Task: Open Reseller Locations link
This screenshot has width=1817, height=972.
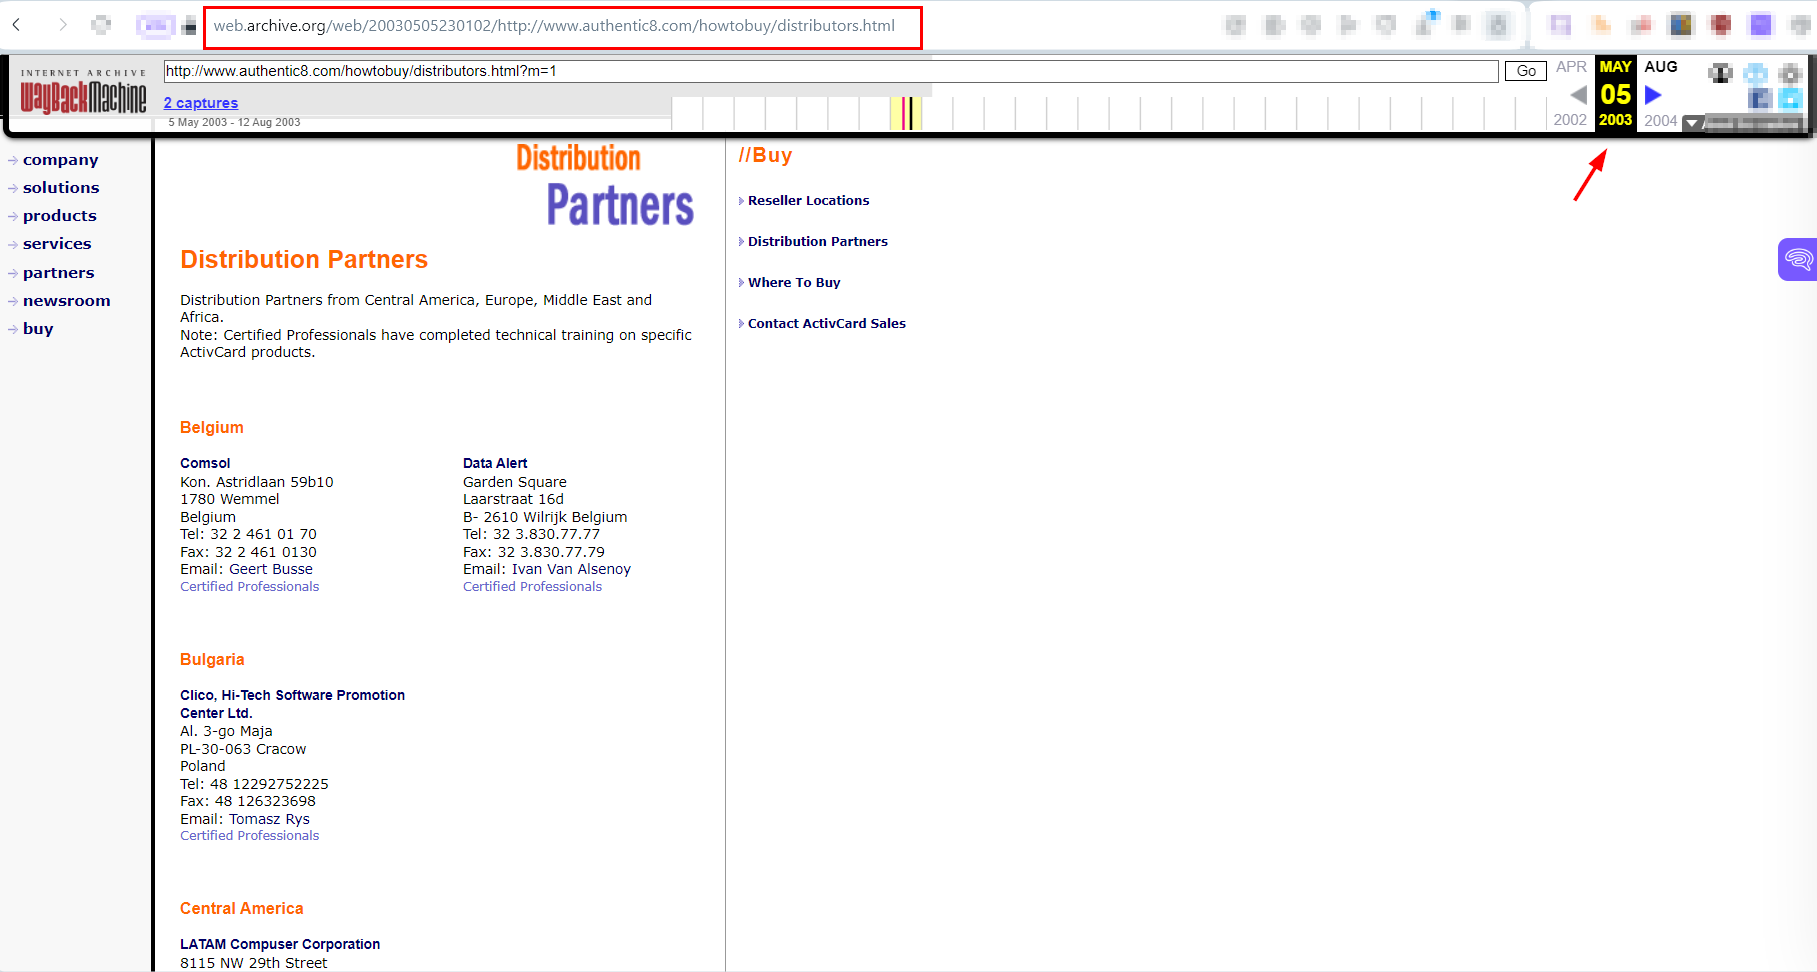Action: pyautogui.click(x=809, y=201)
